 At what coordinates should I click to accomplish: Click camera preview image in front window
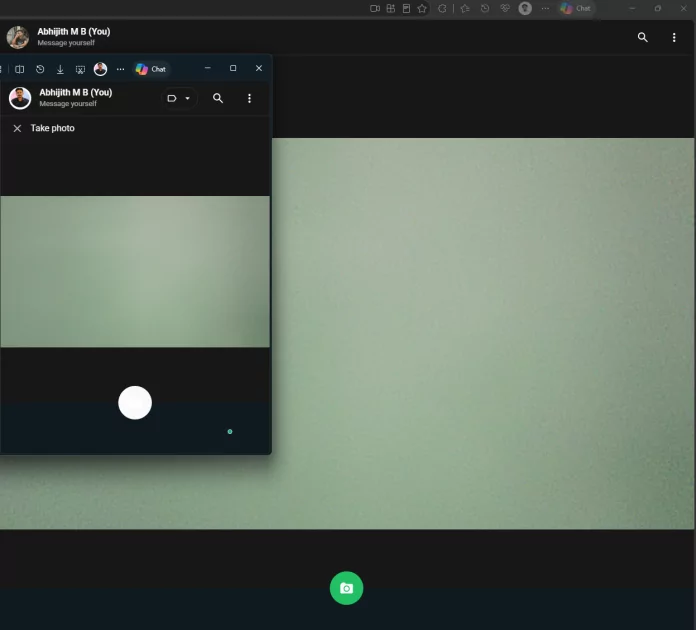[135, 271]
